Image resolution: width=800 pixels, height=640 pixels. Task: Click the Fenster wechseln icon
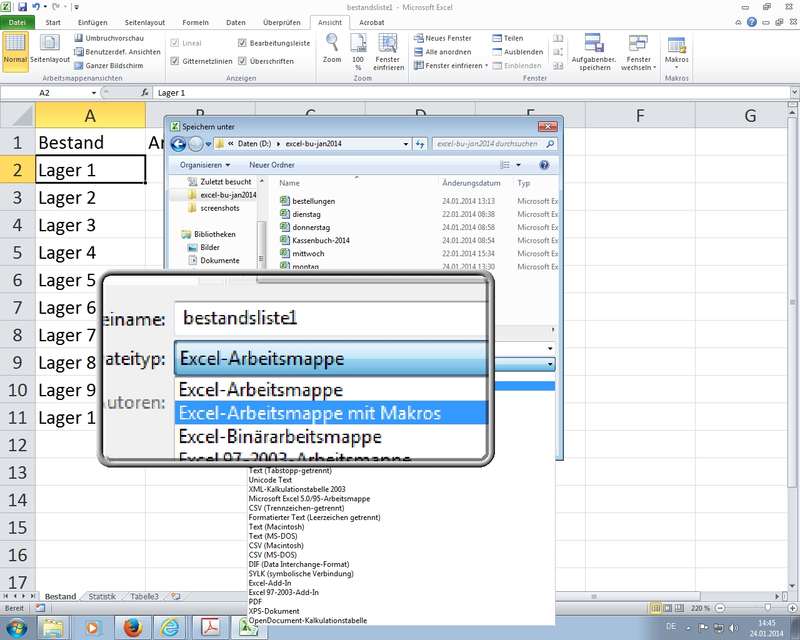click(638, 44)
